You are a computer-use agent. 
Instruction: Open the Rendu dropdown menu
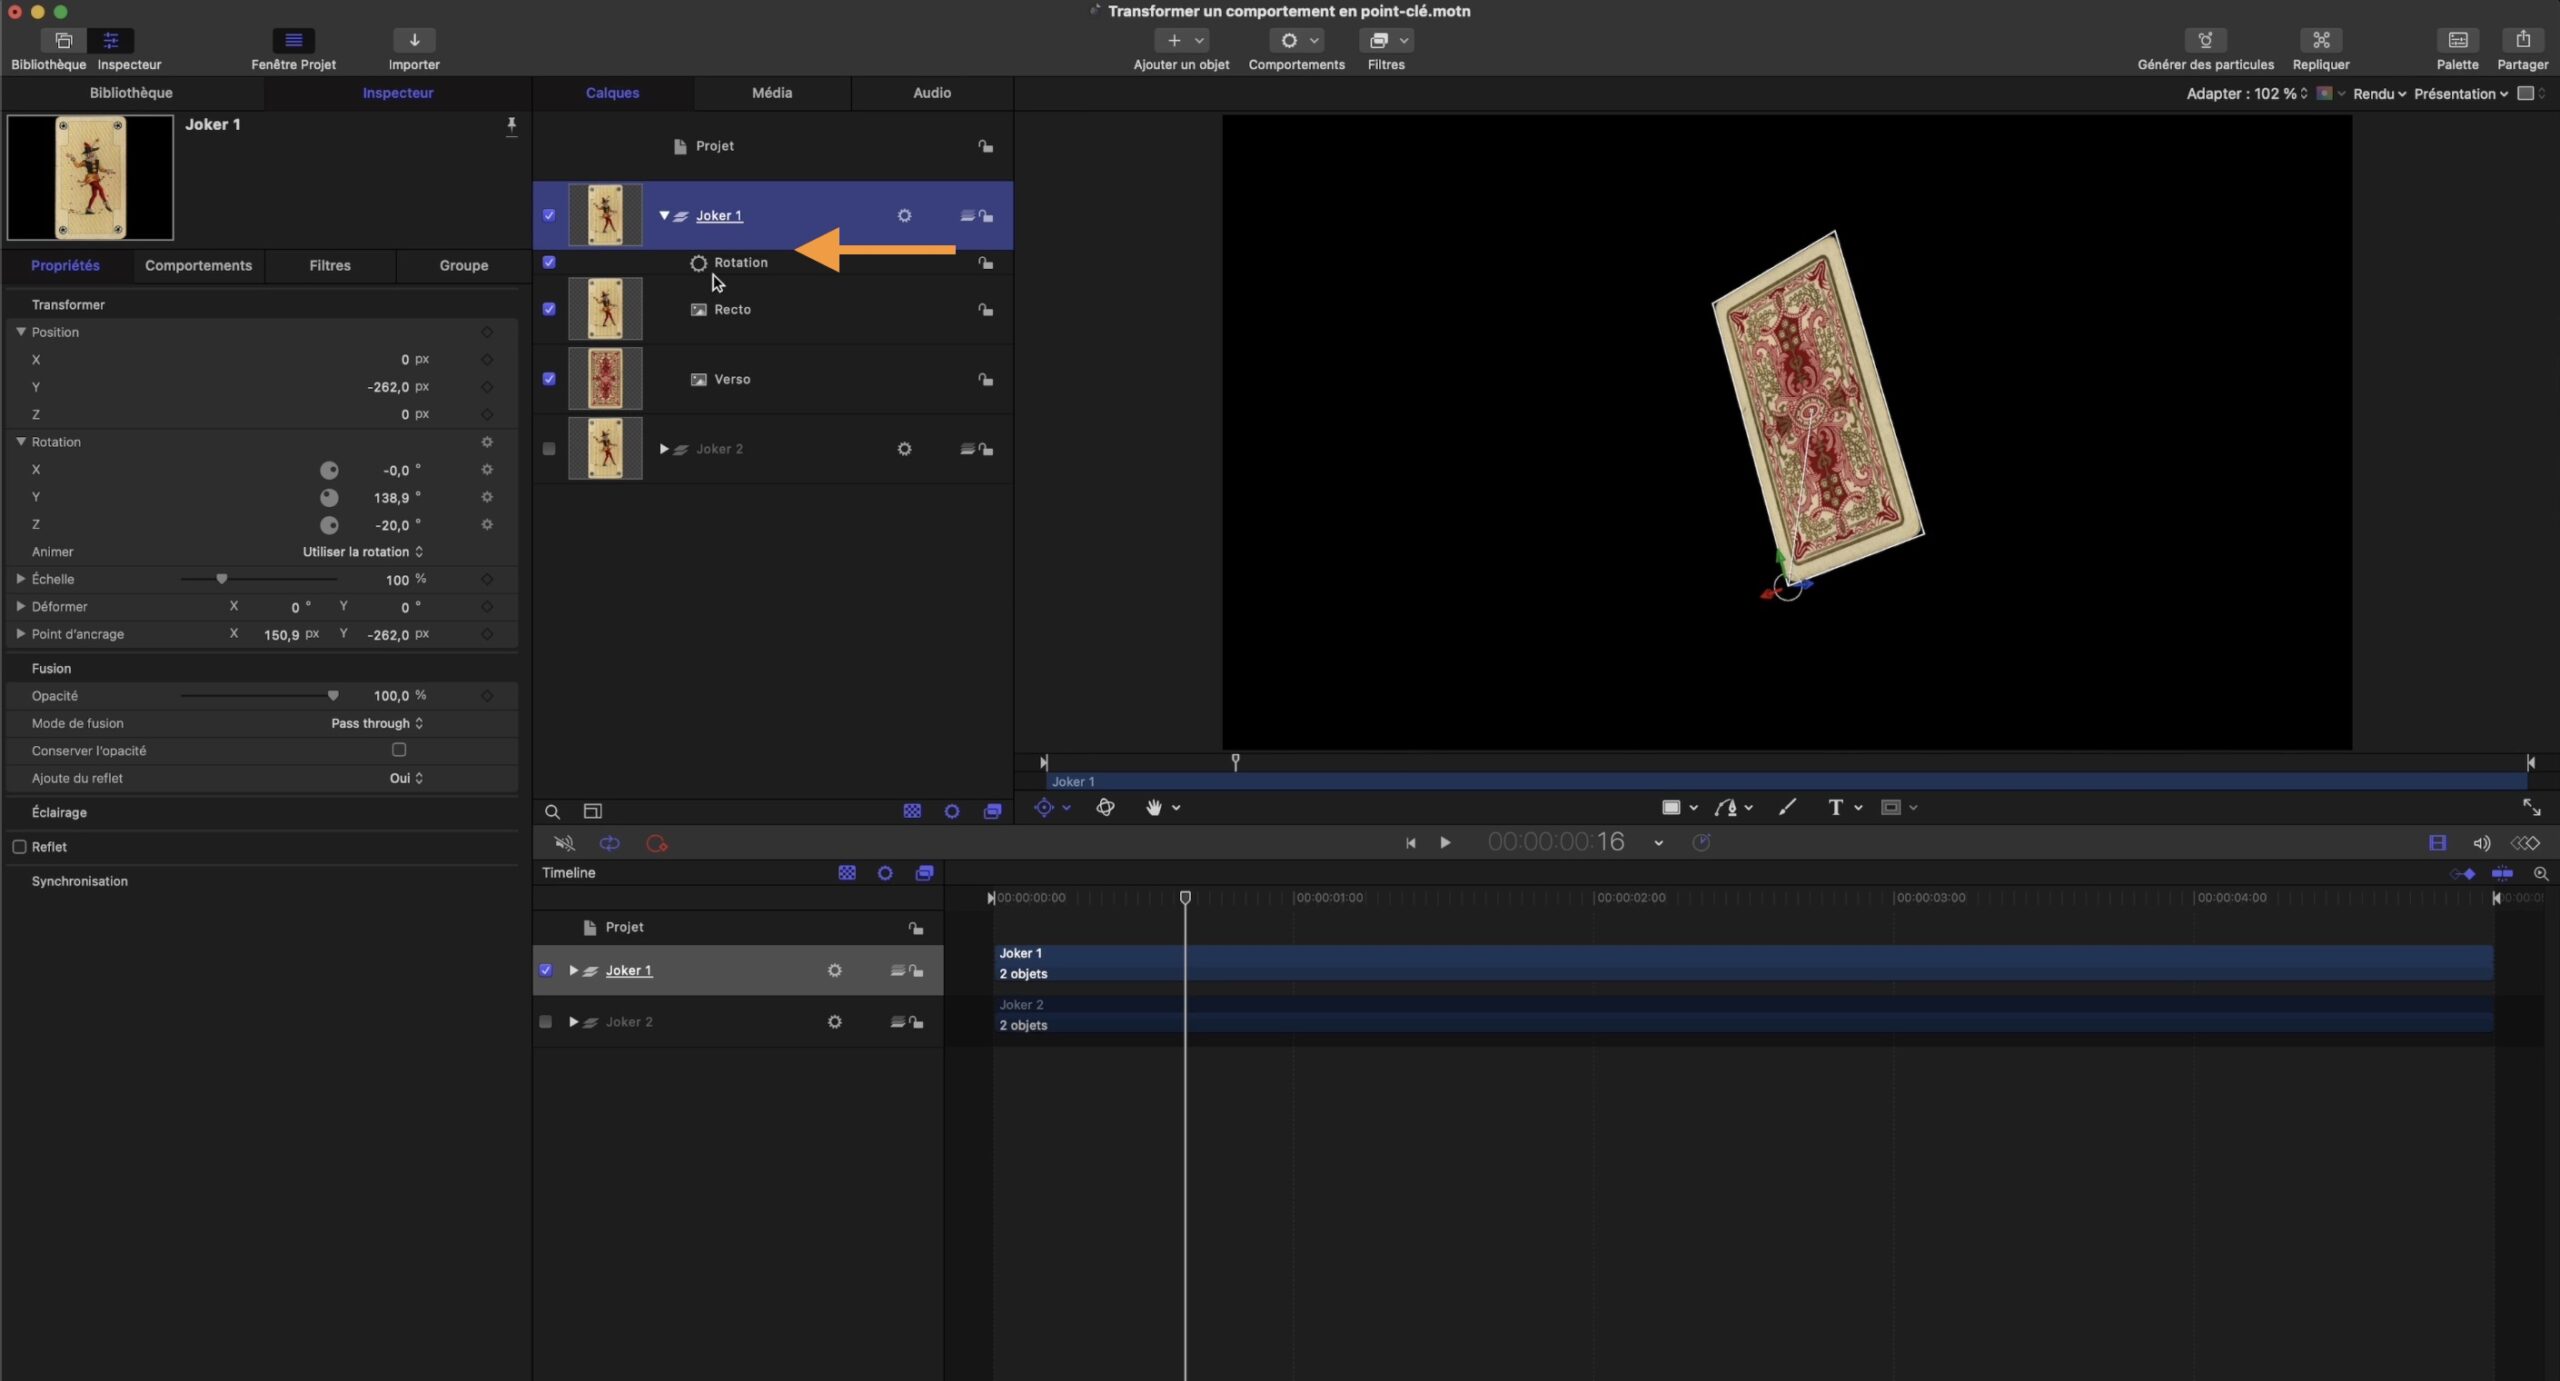pos(2379,94)
